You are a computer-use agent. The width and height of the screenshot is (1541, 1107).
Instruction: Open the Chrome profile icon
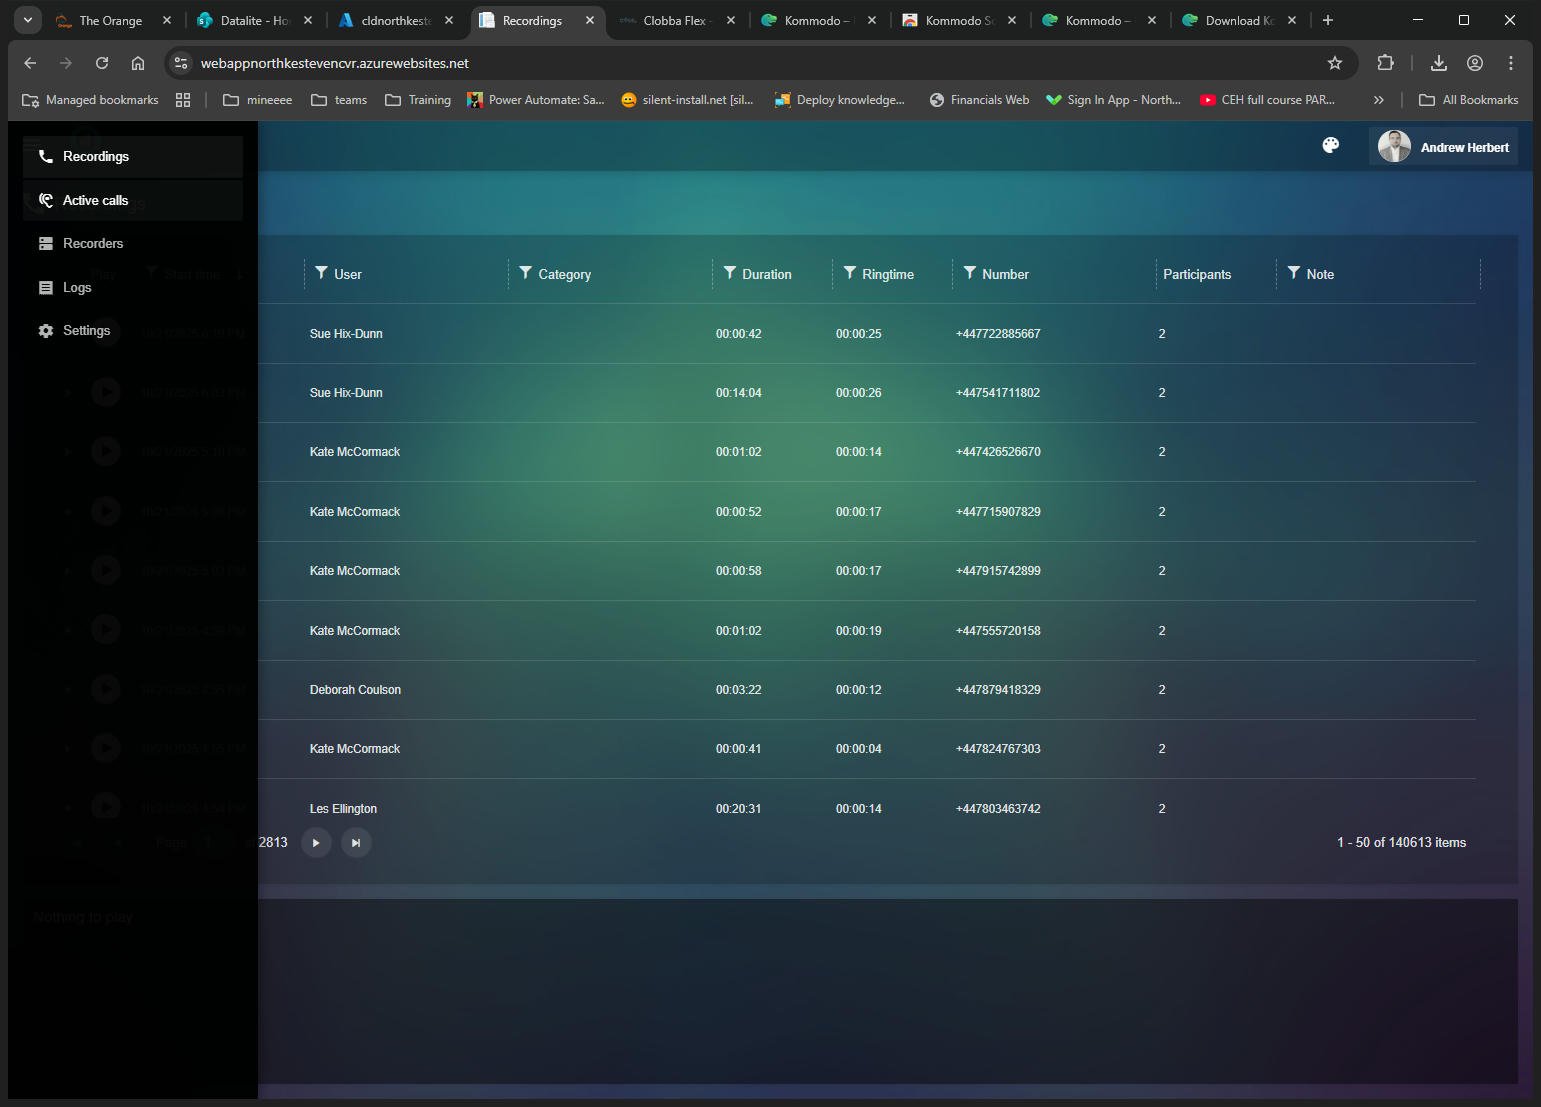(1475, 63)
